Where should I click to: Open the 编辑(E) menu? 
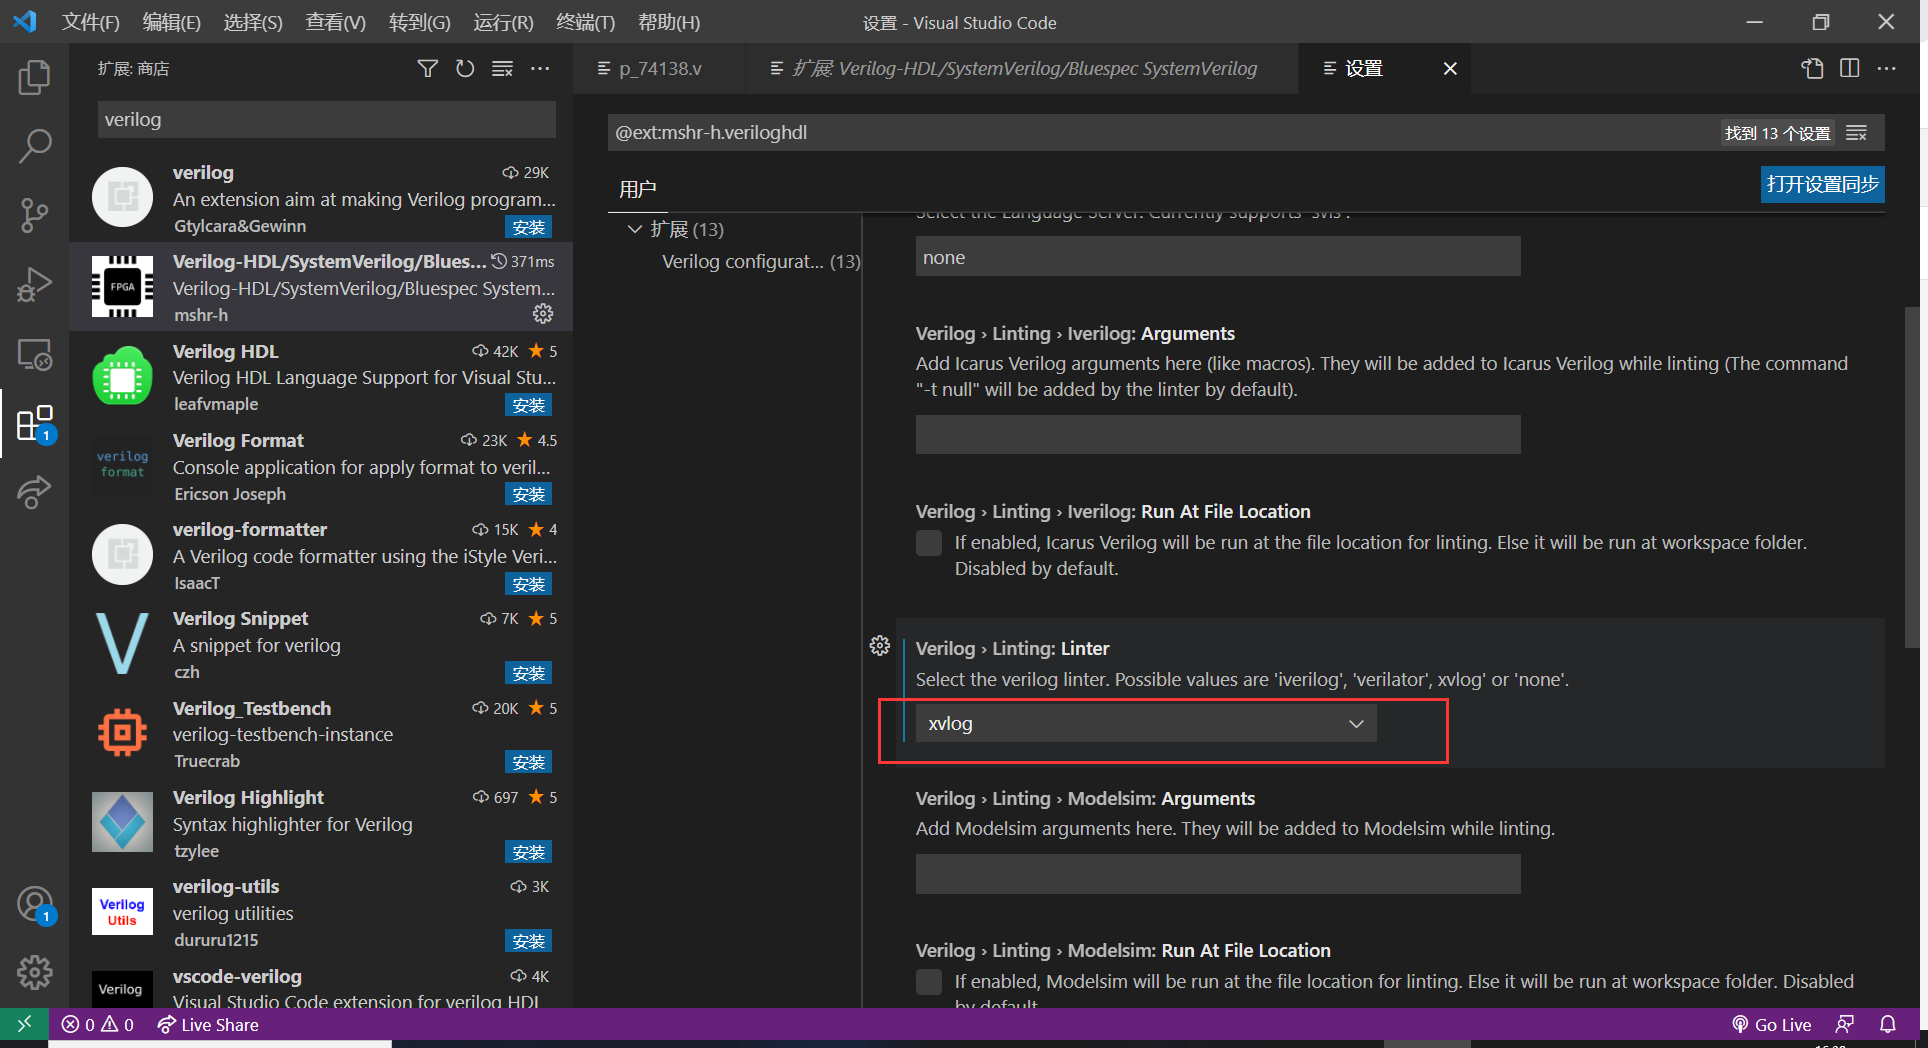click(172, 22)
